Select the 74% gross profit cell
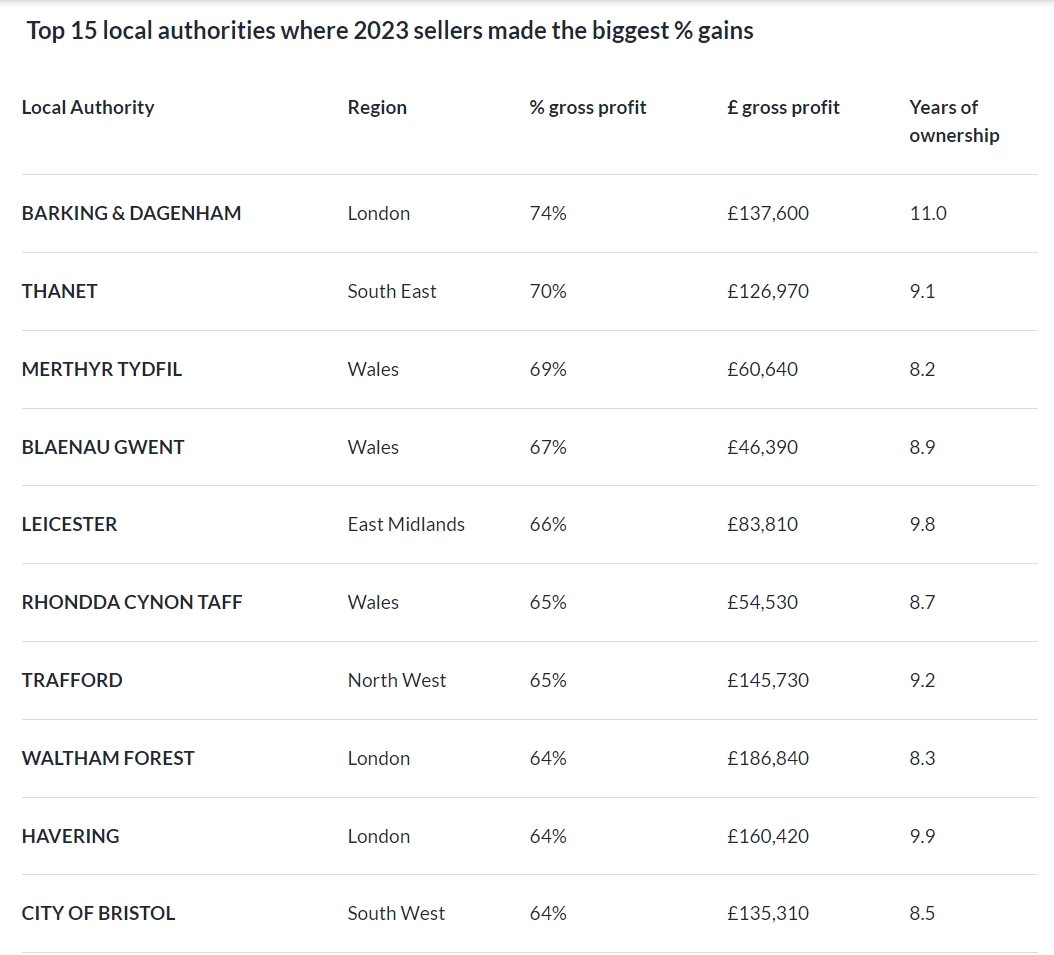The image size is (1054, 955). (548, 213)
